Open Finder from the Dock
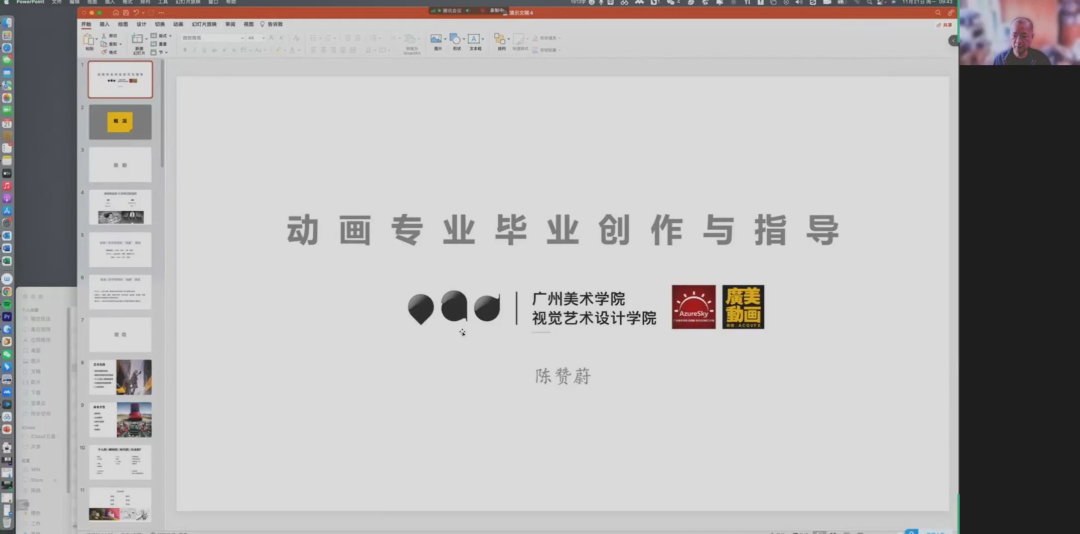This screenshot has width=1080, height=534. click(7, 23)
